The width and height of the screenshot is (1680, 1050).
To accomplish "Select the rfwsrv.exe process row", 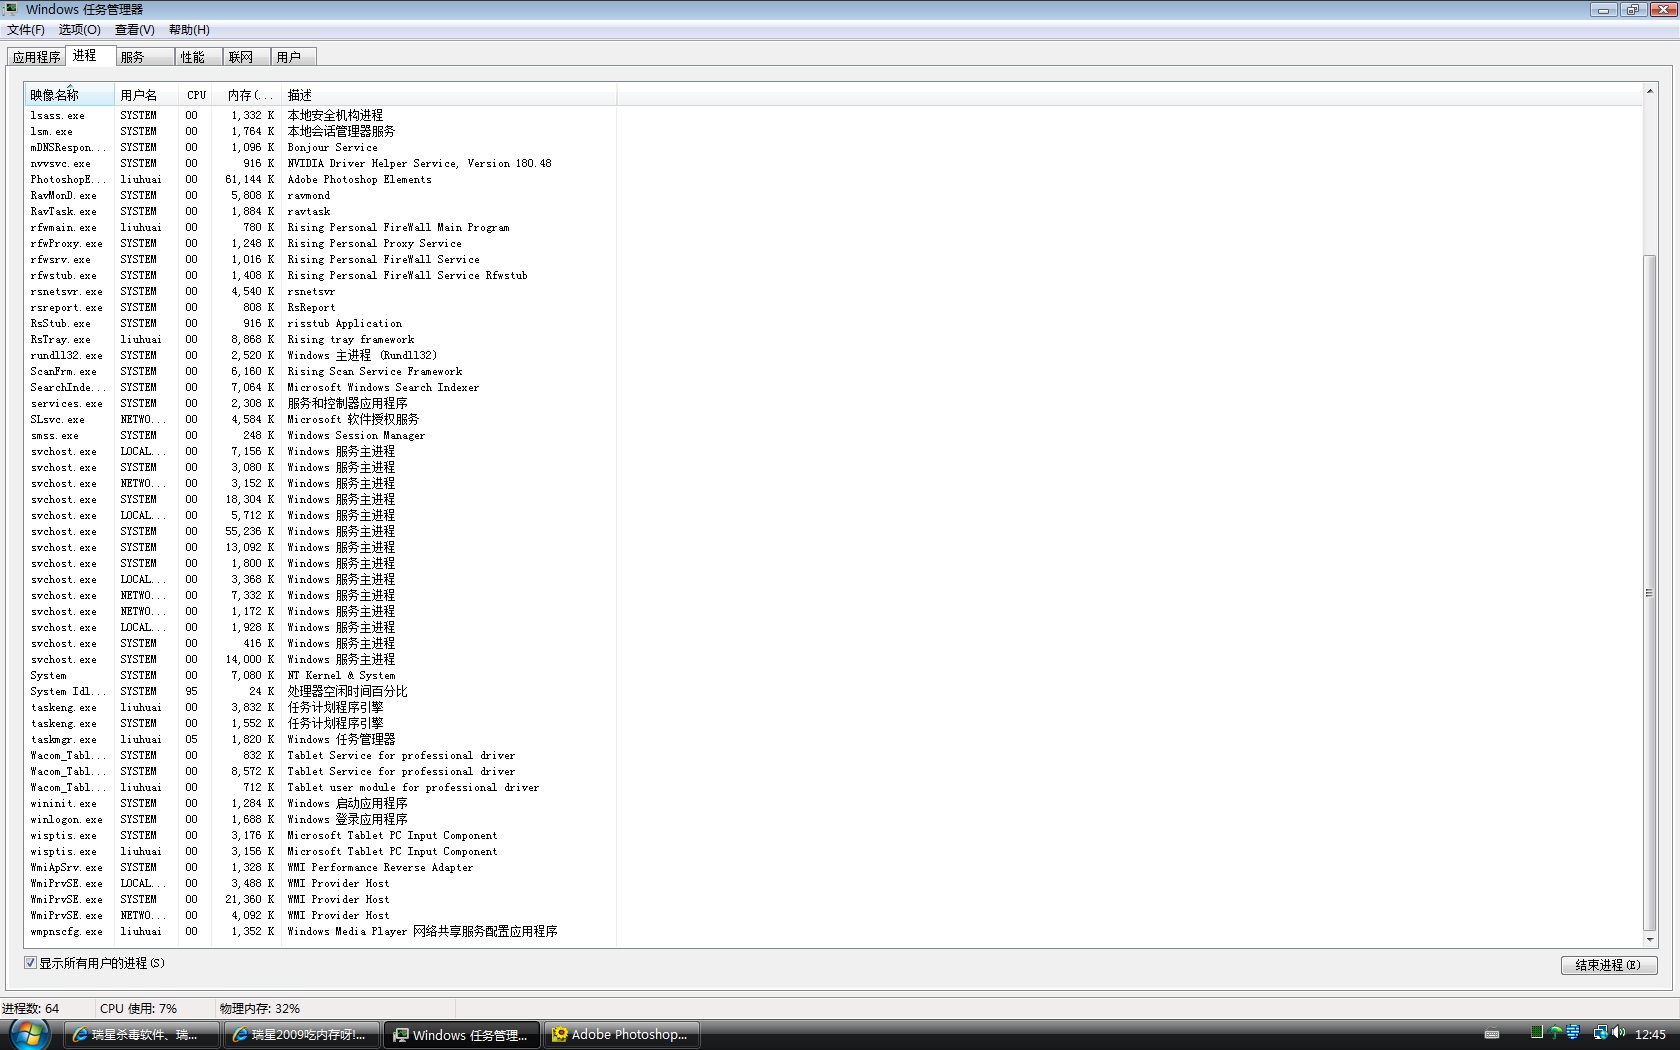I will pyautogui.click(x=320, y=259).
